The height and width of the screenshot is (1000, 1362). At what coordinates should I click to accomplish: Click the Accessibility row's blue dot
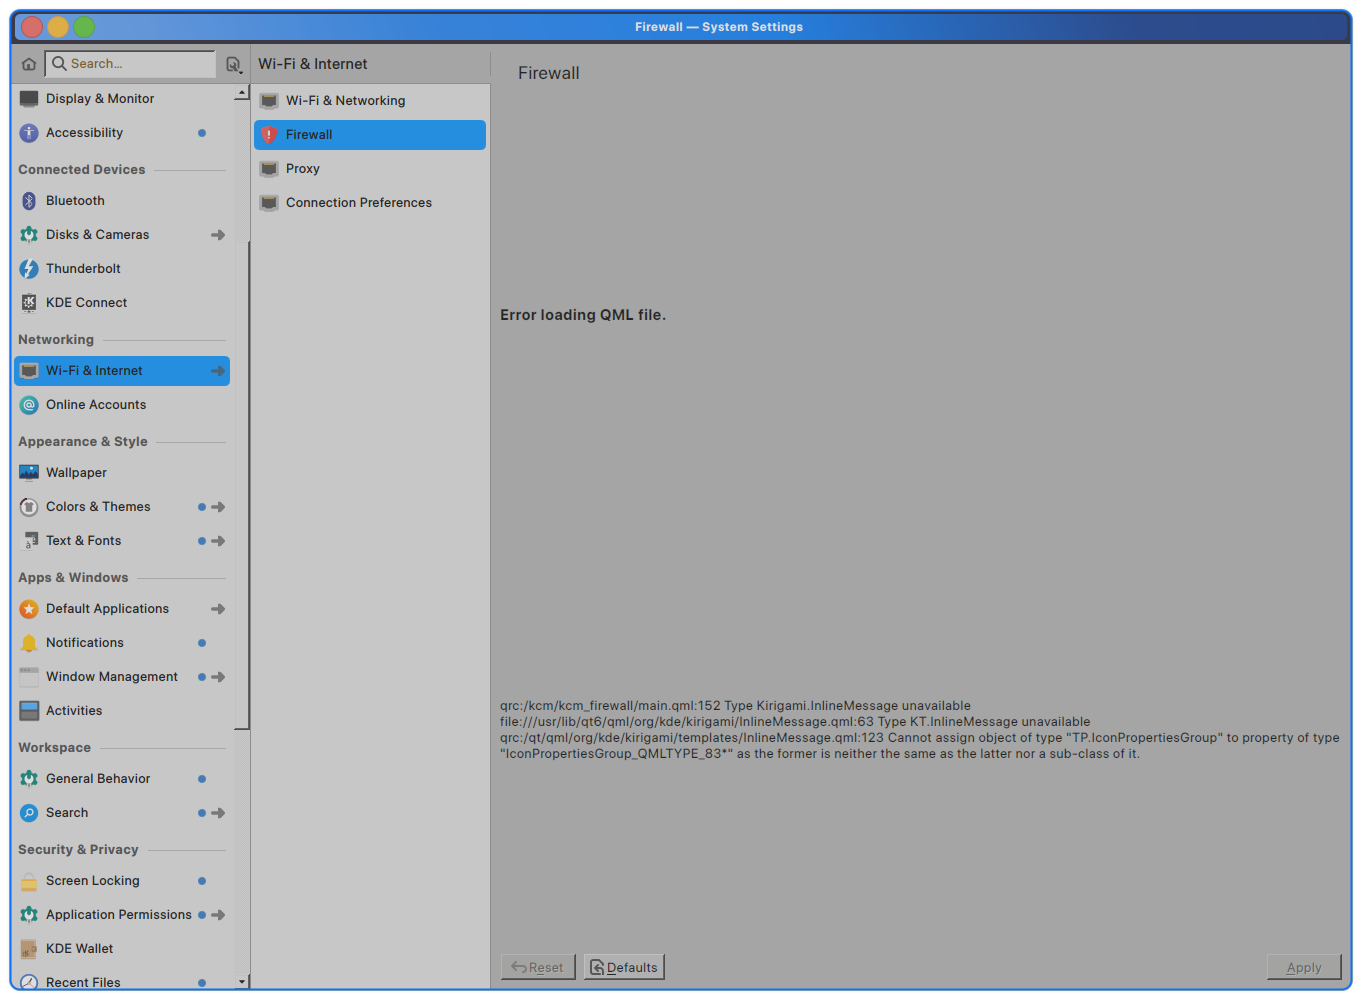(202, 133)
